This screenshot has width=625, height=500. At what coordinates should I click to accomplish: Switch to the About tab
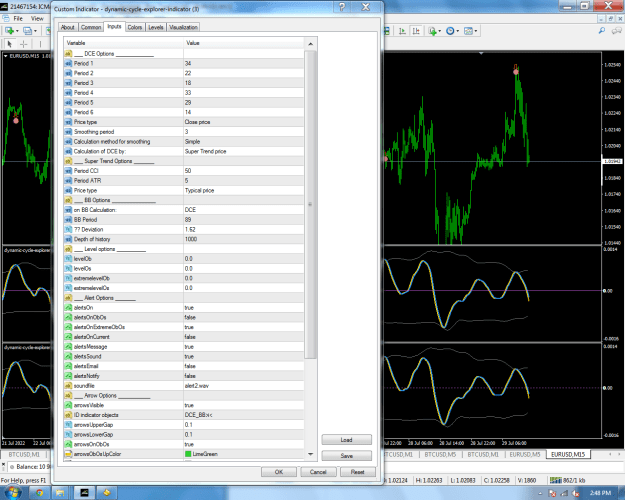67,27
